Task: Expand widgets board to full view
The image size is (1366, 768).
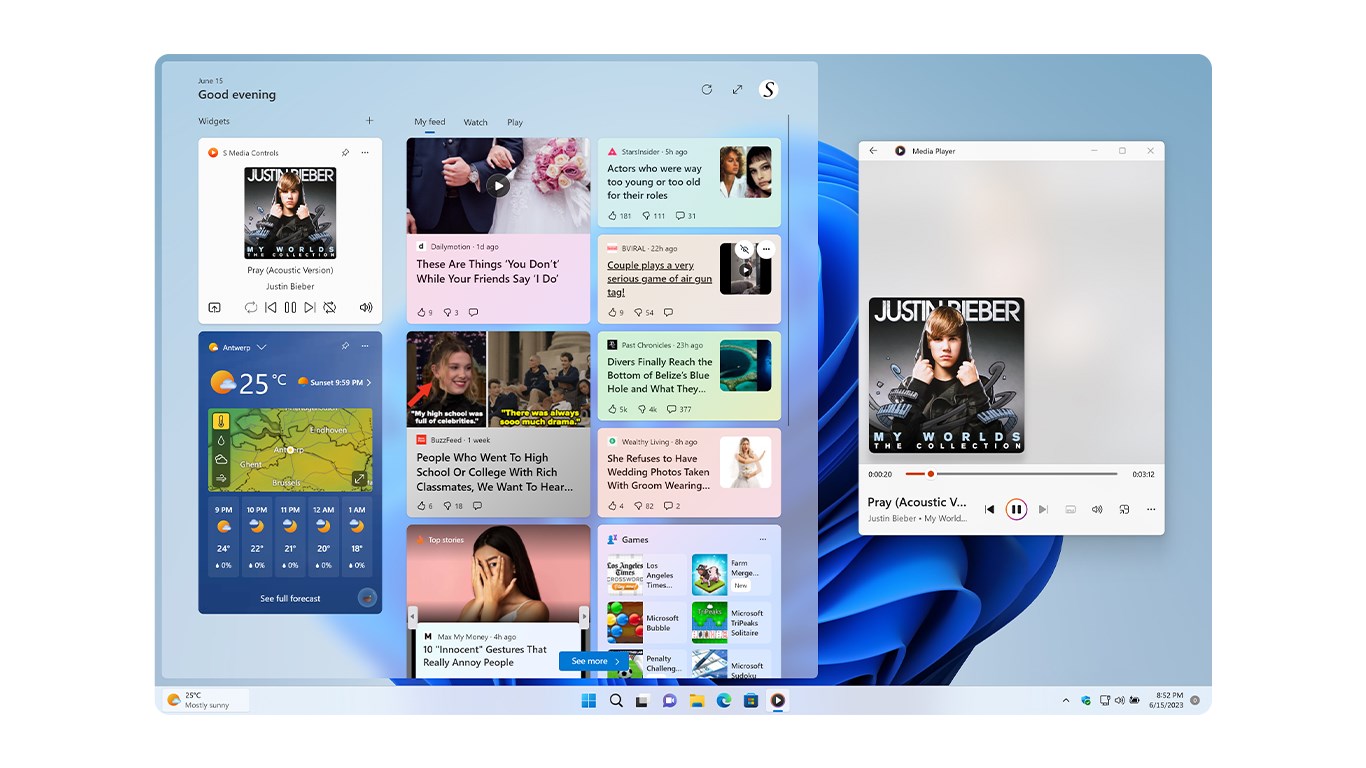Action: tap(737, 89)
